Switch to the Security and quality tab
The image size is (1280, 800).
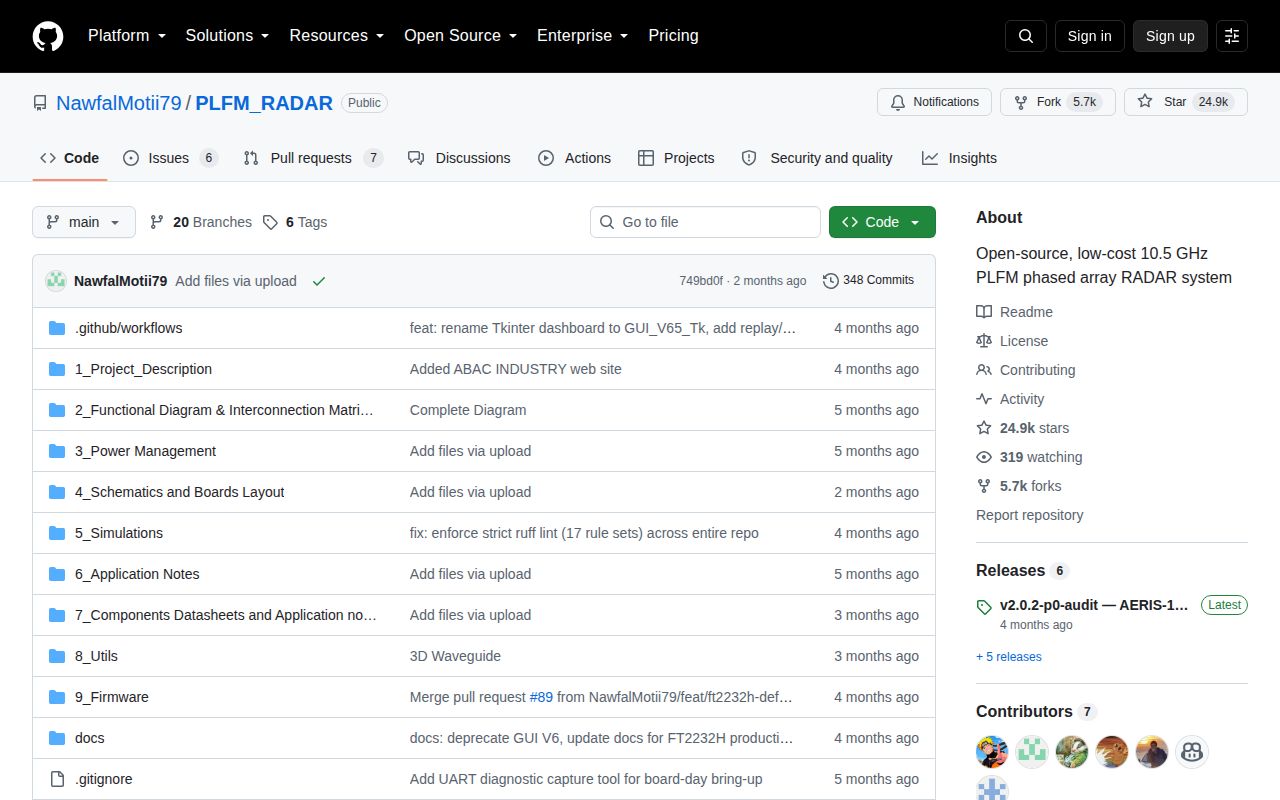(817, 158)
